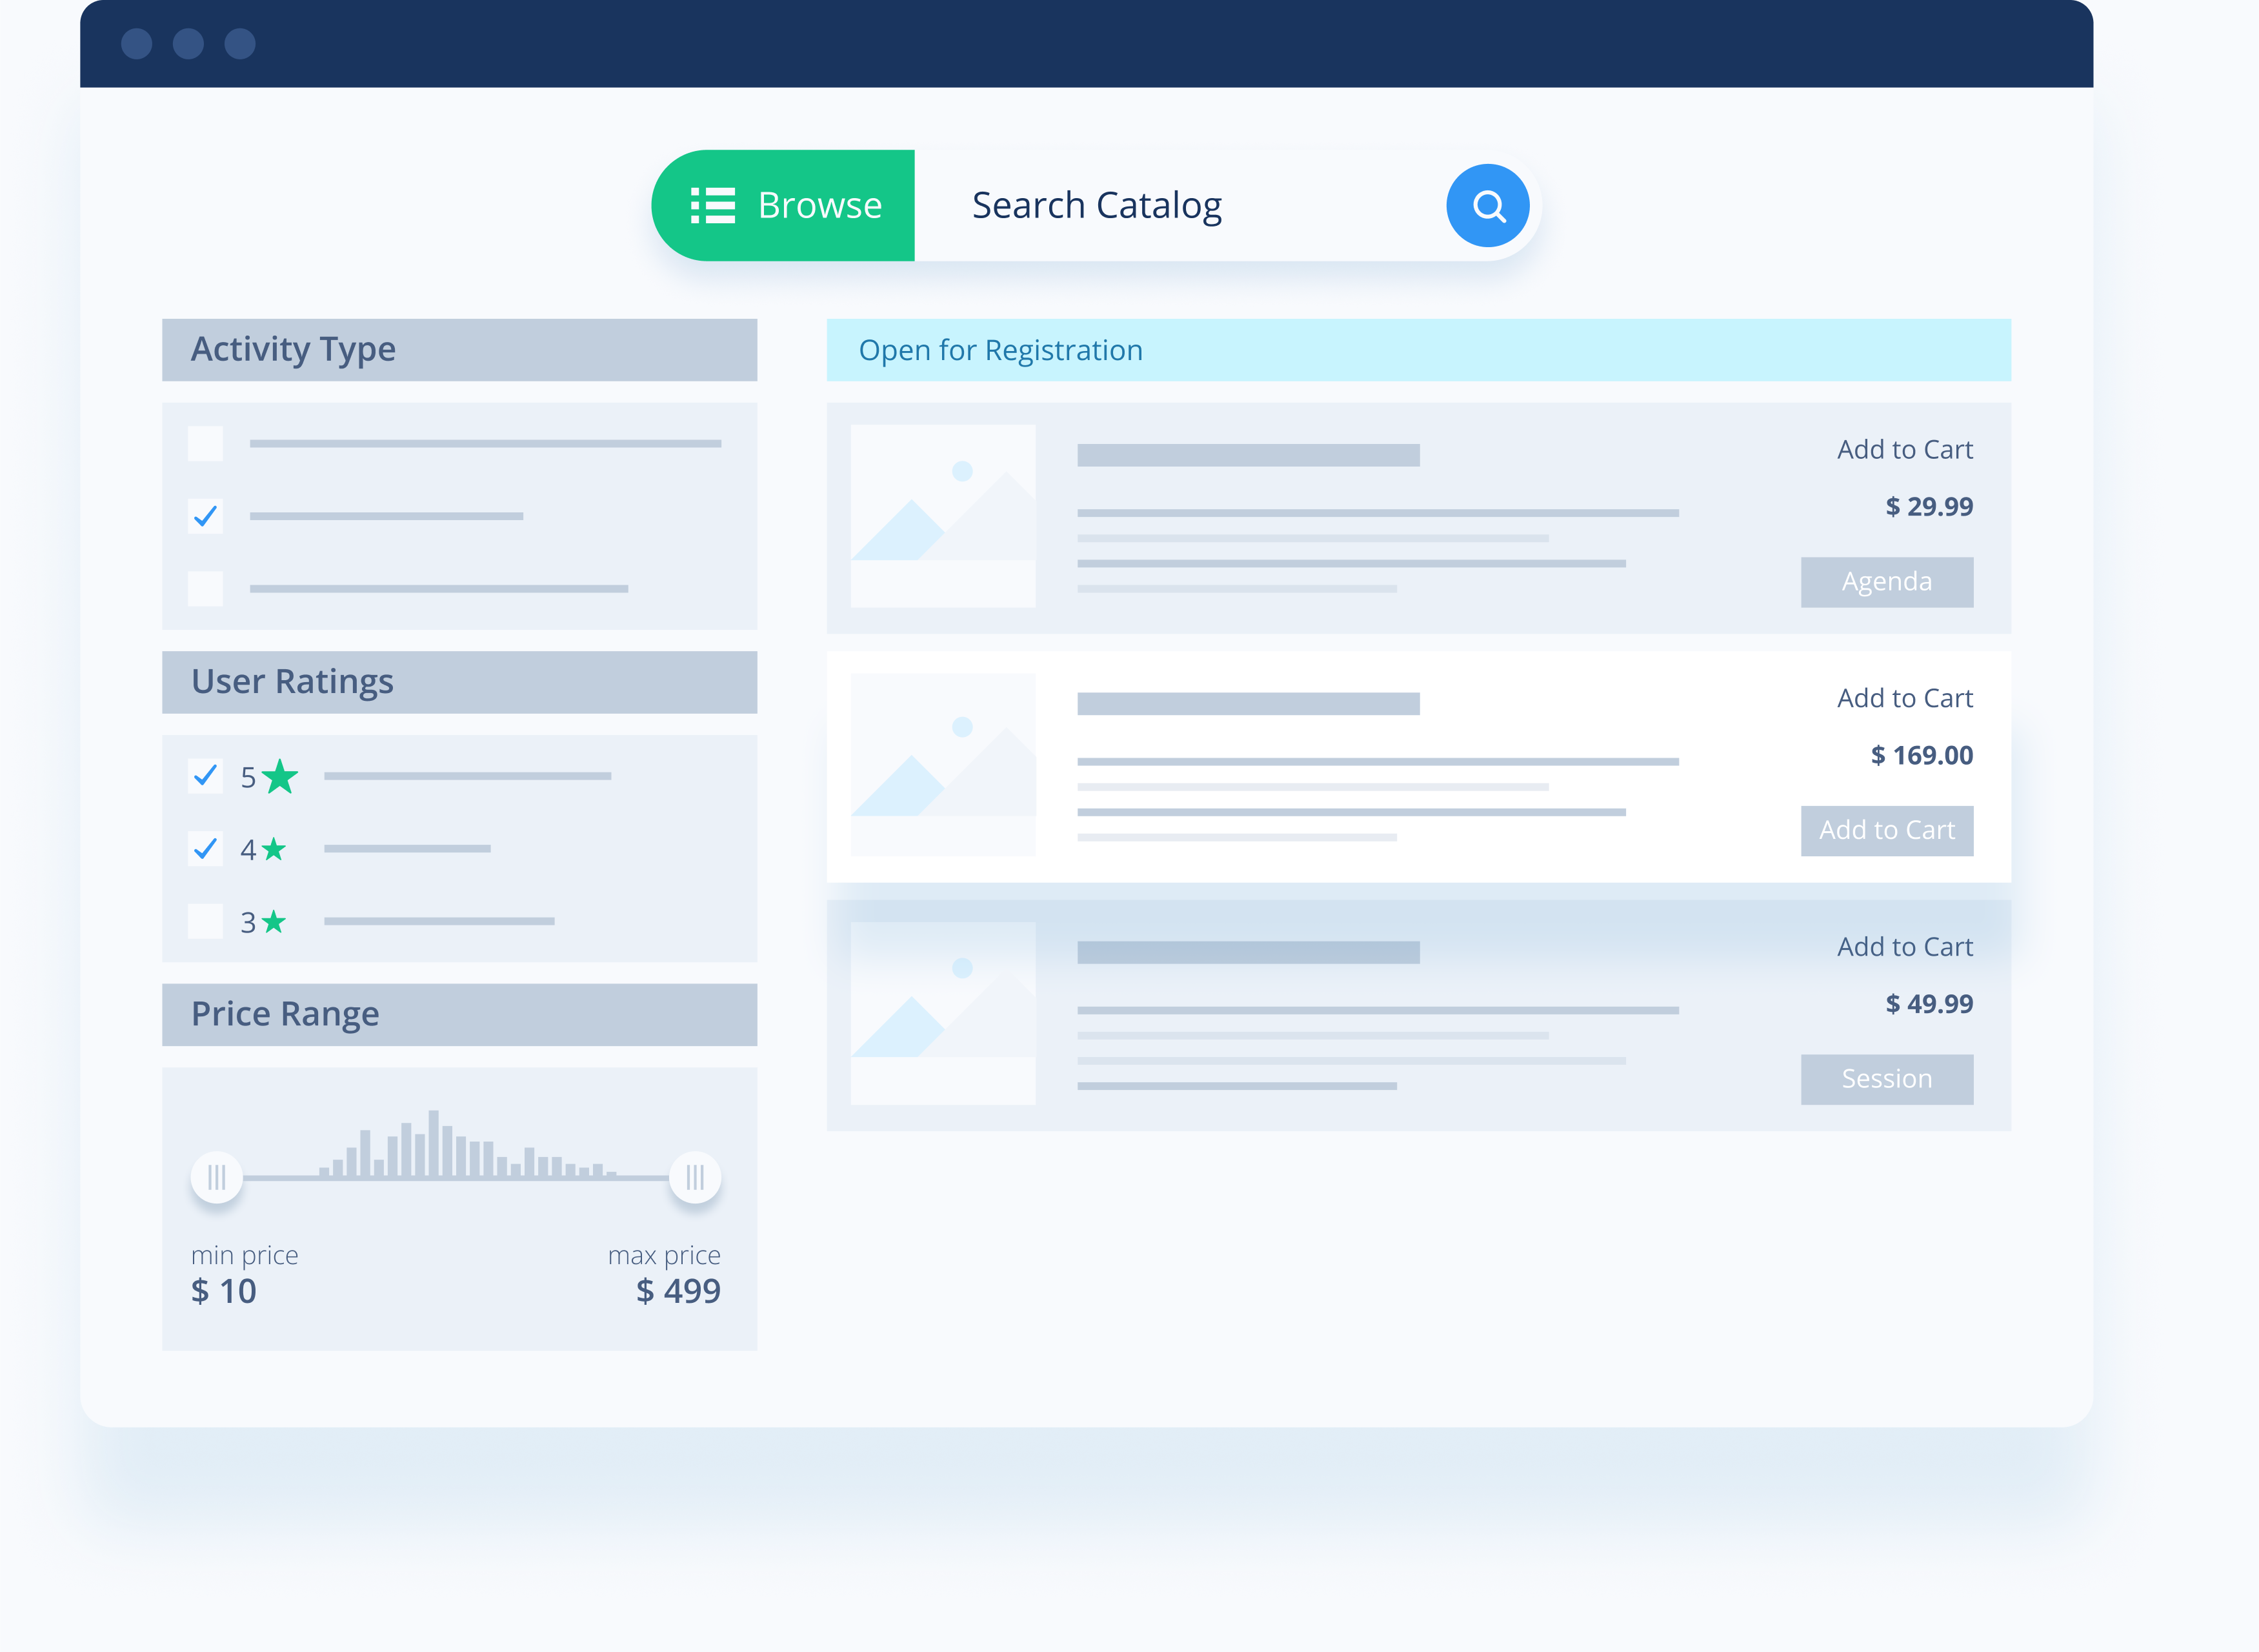Select the Open for Registration tab
Image resolution: width=2259 pixels, height=1652 pixels.
(x=1418, y=350)
